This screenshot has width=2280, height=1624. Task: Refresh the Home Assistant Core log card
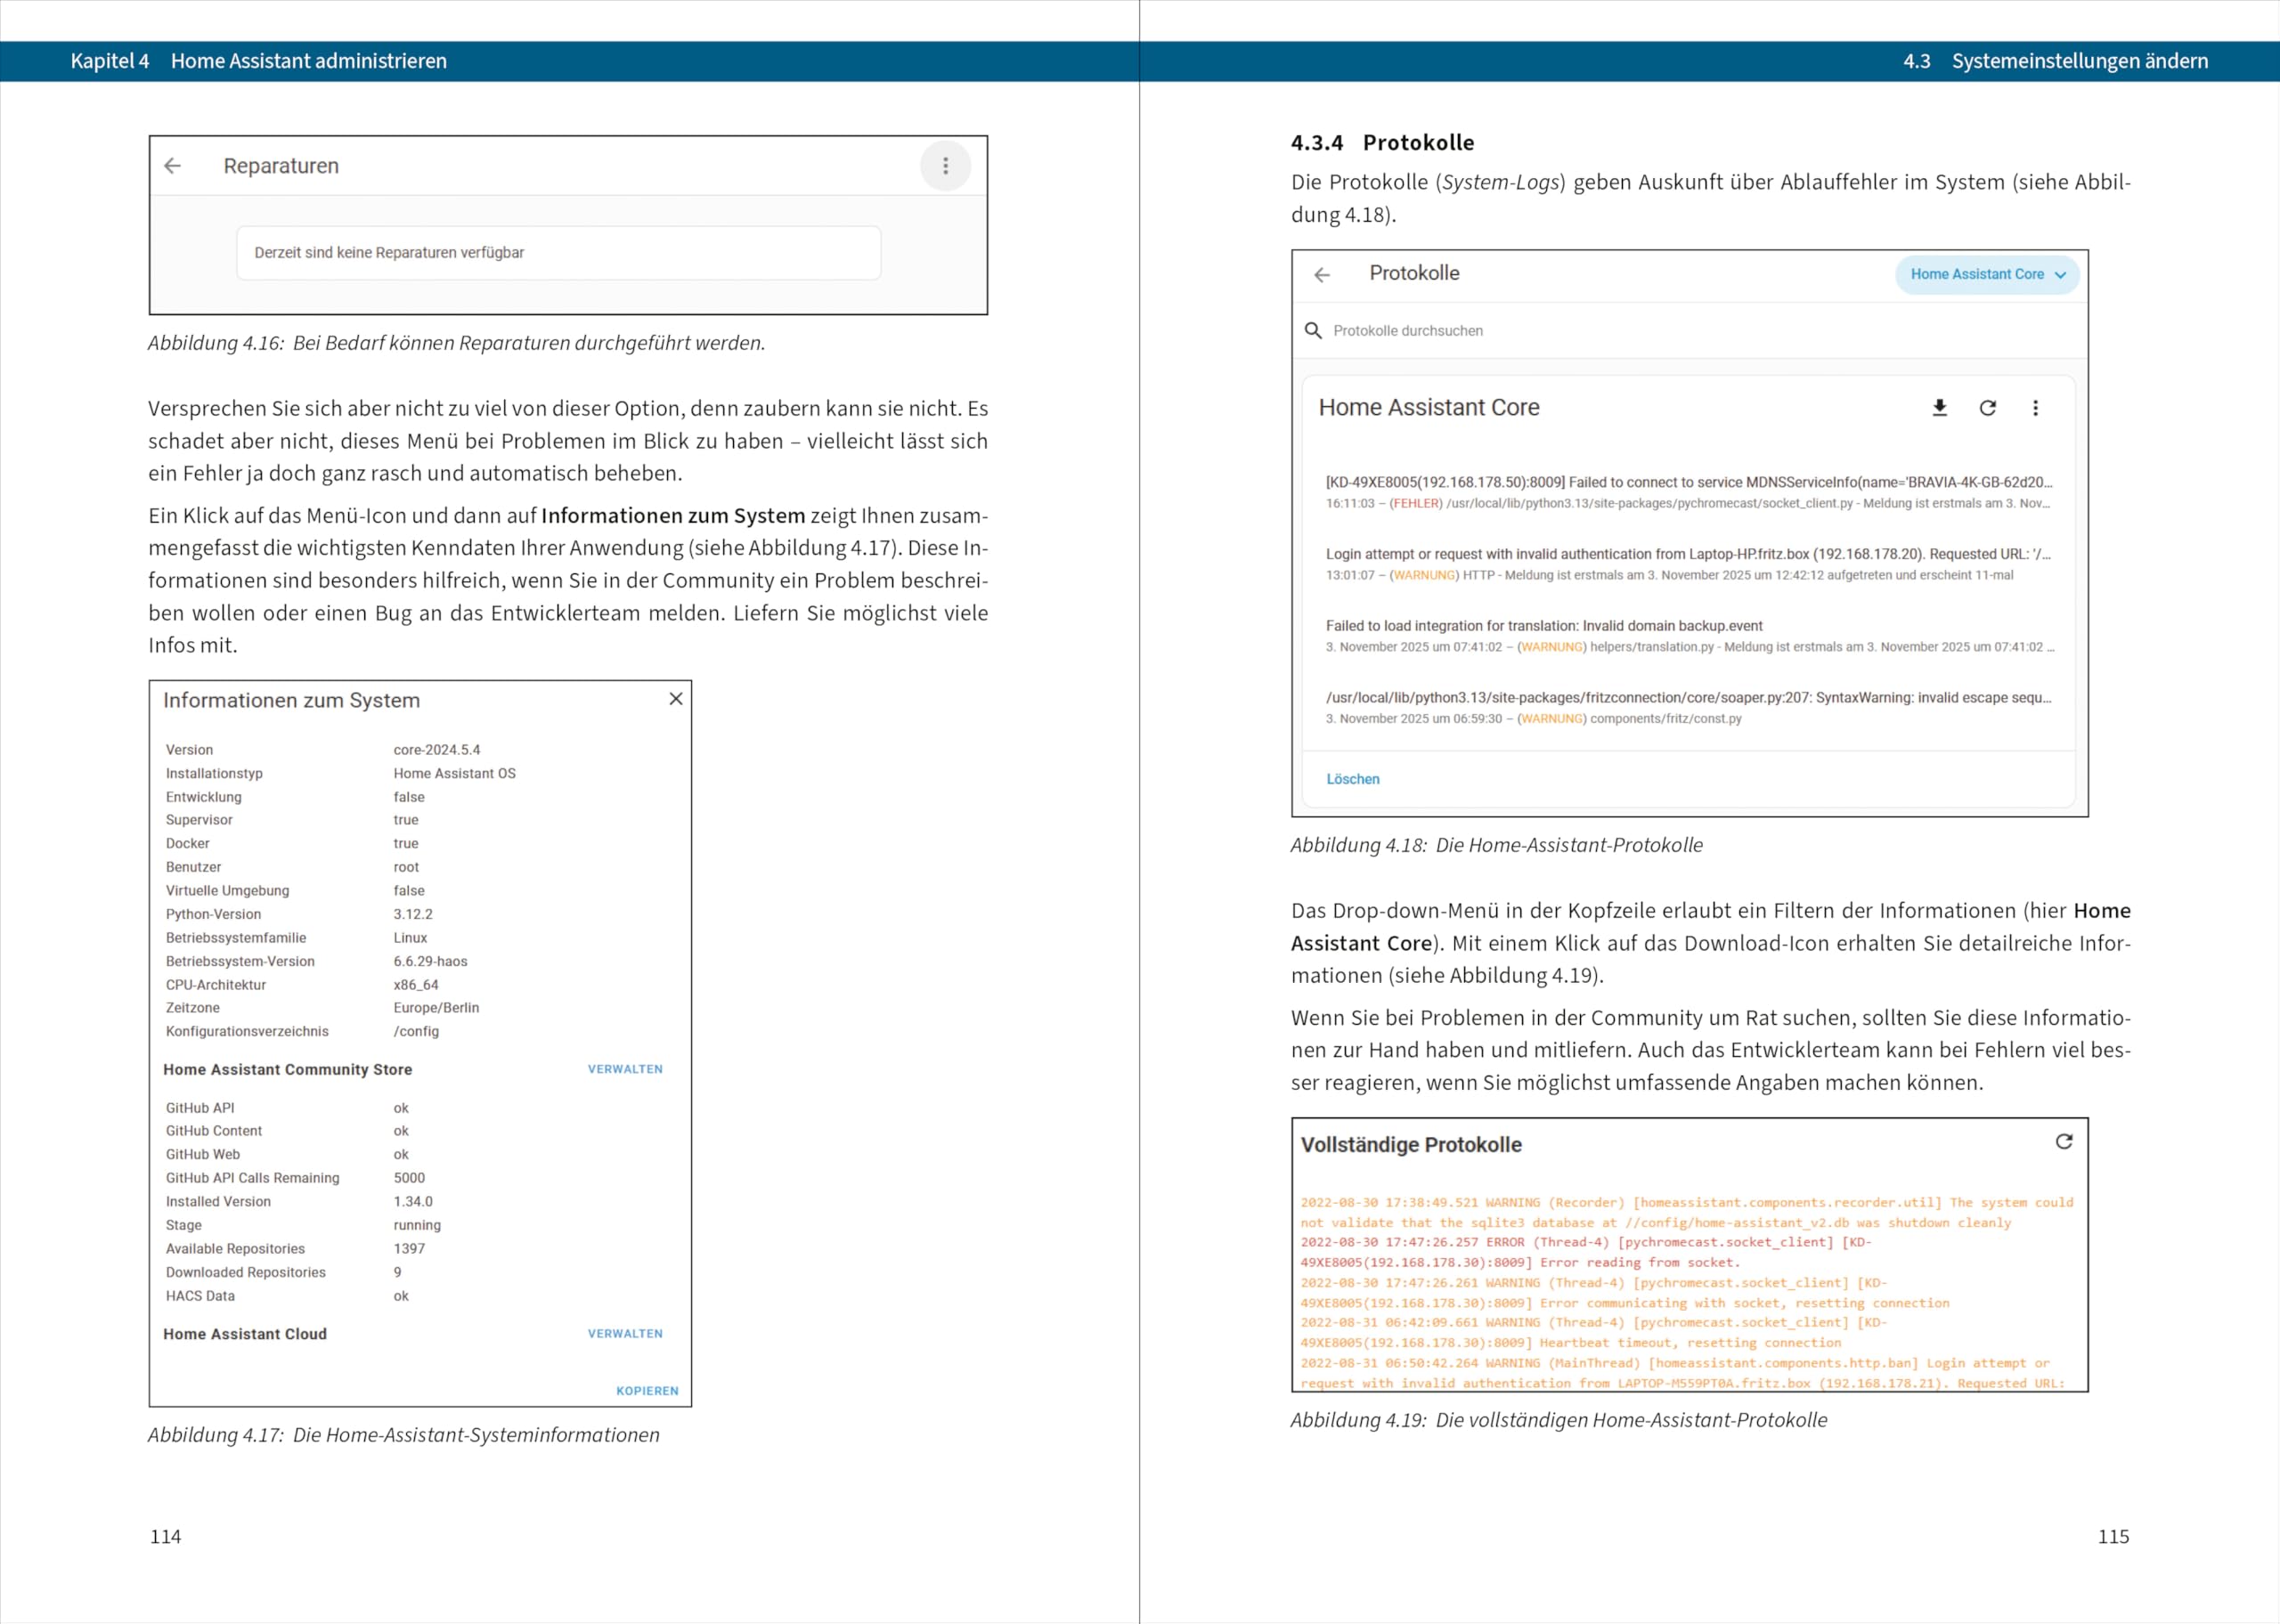[x=1988, y=408]
